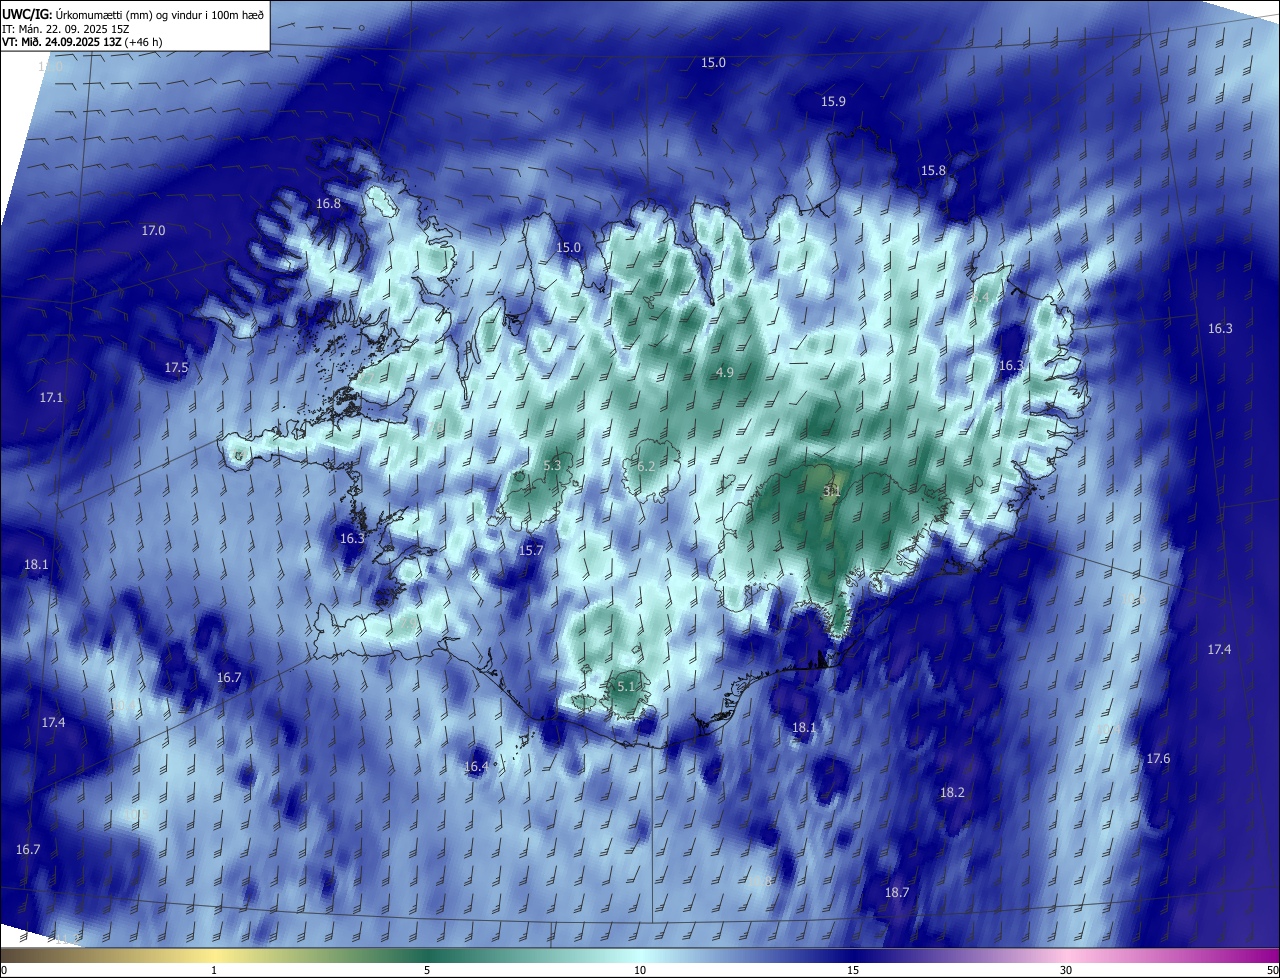The width and height of the screenshot is (1280, 978).
Task: Click the map value 15.7
Action: point(531,550)
